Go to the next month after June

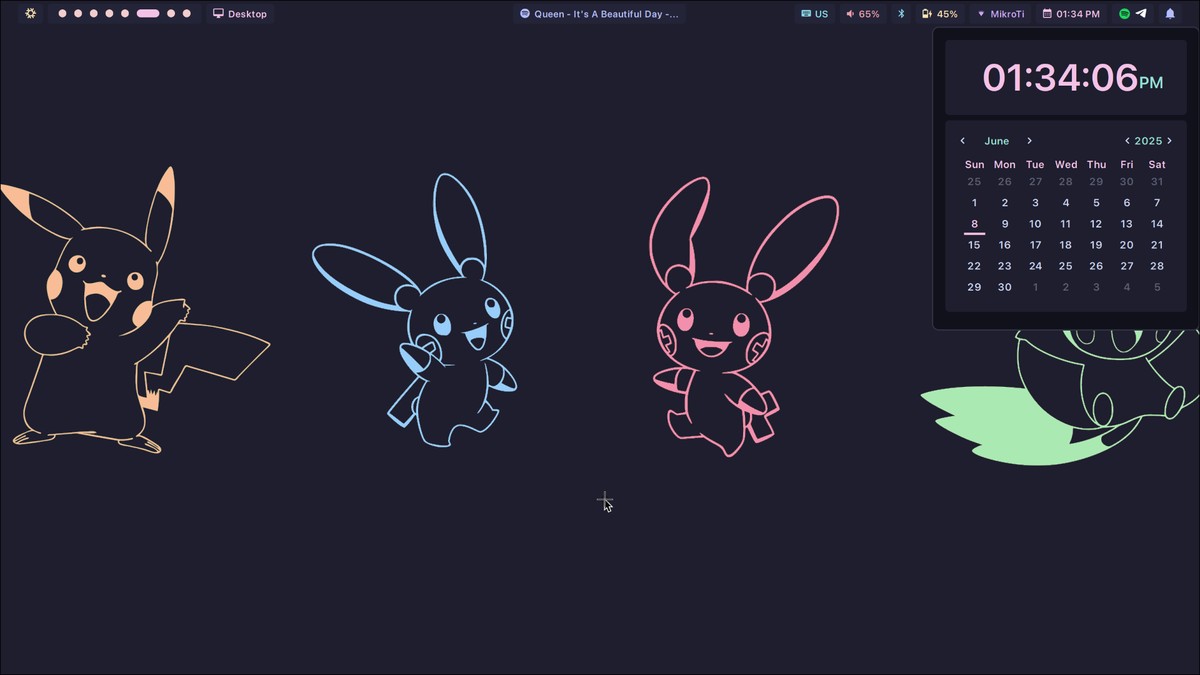[1029, 141]
